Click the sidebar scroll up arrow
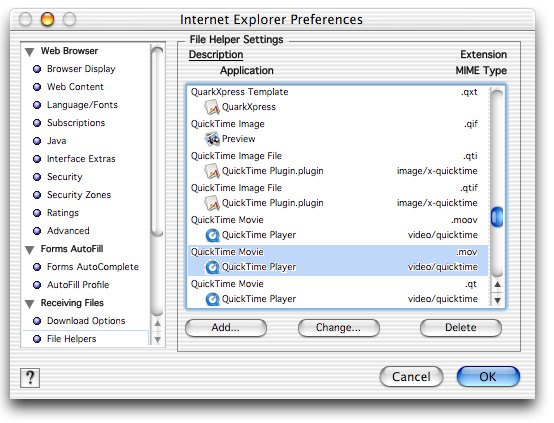 [x=158, y=323]
